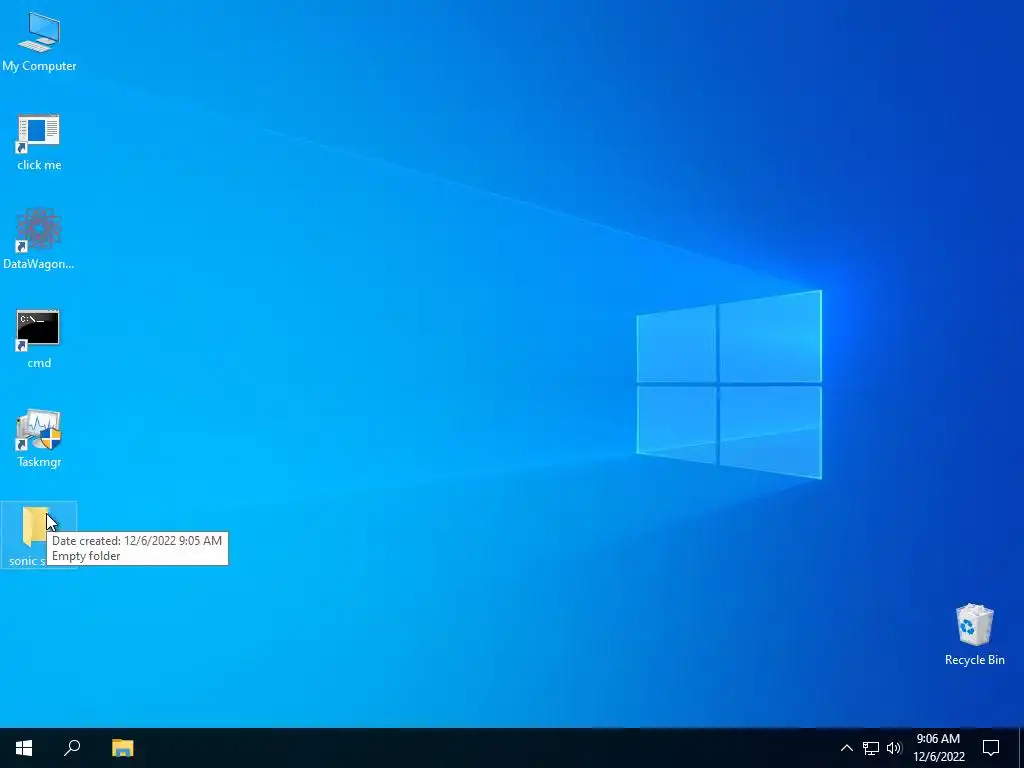Click Show desktop sliver at taskbar end

click(1021, 748)
